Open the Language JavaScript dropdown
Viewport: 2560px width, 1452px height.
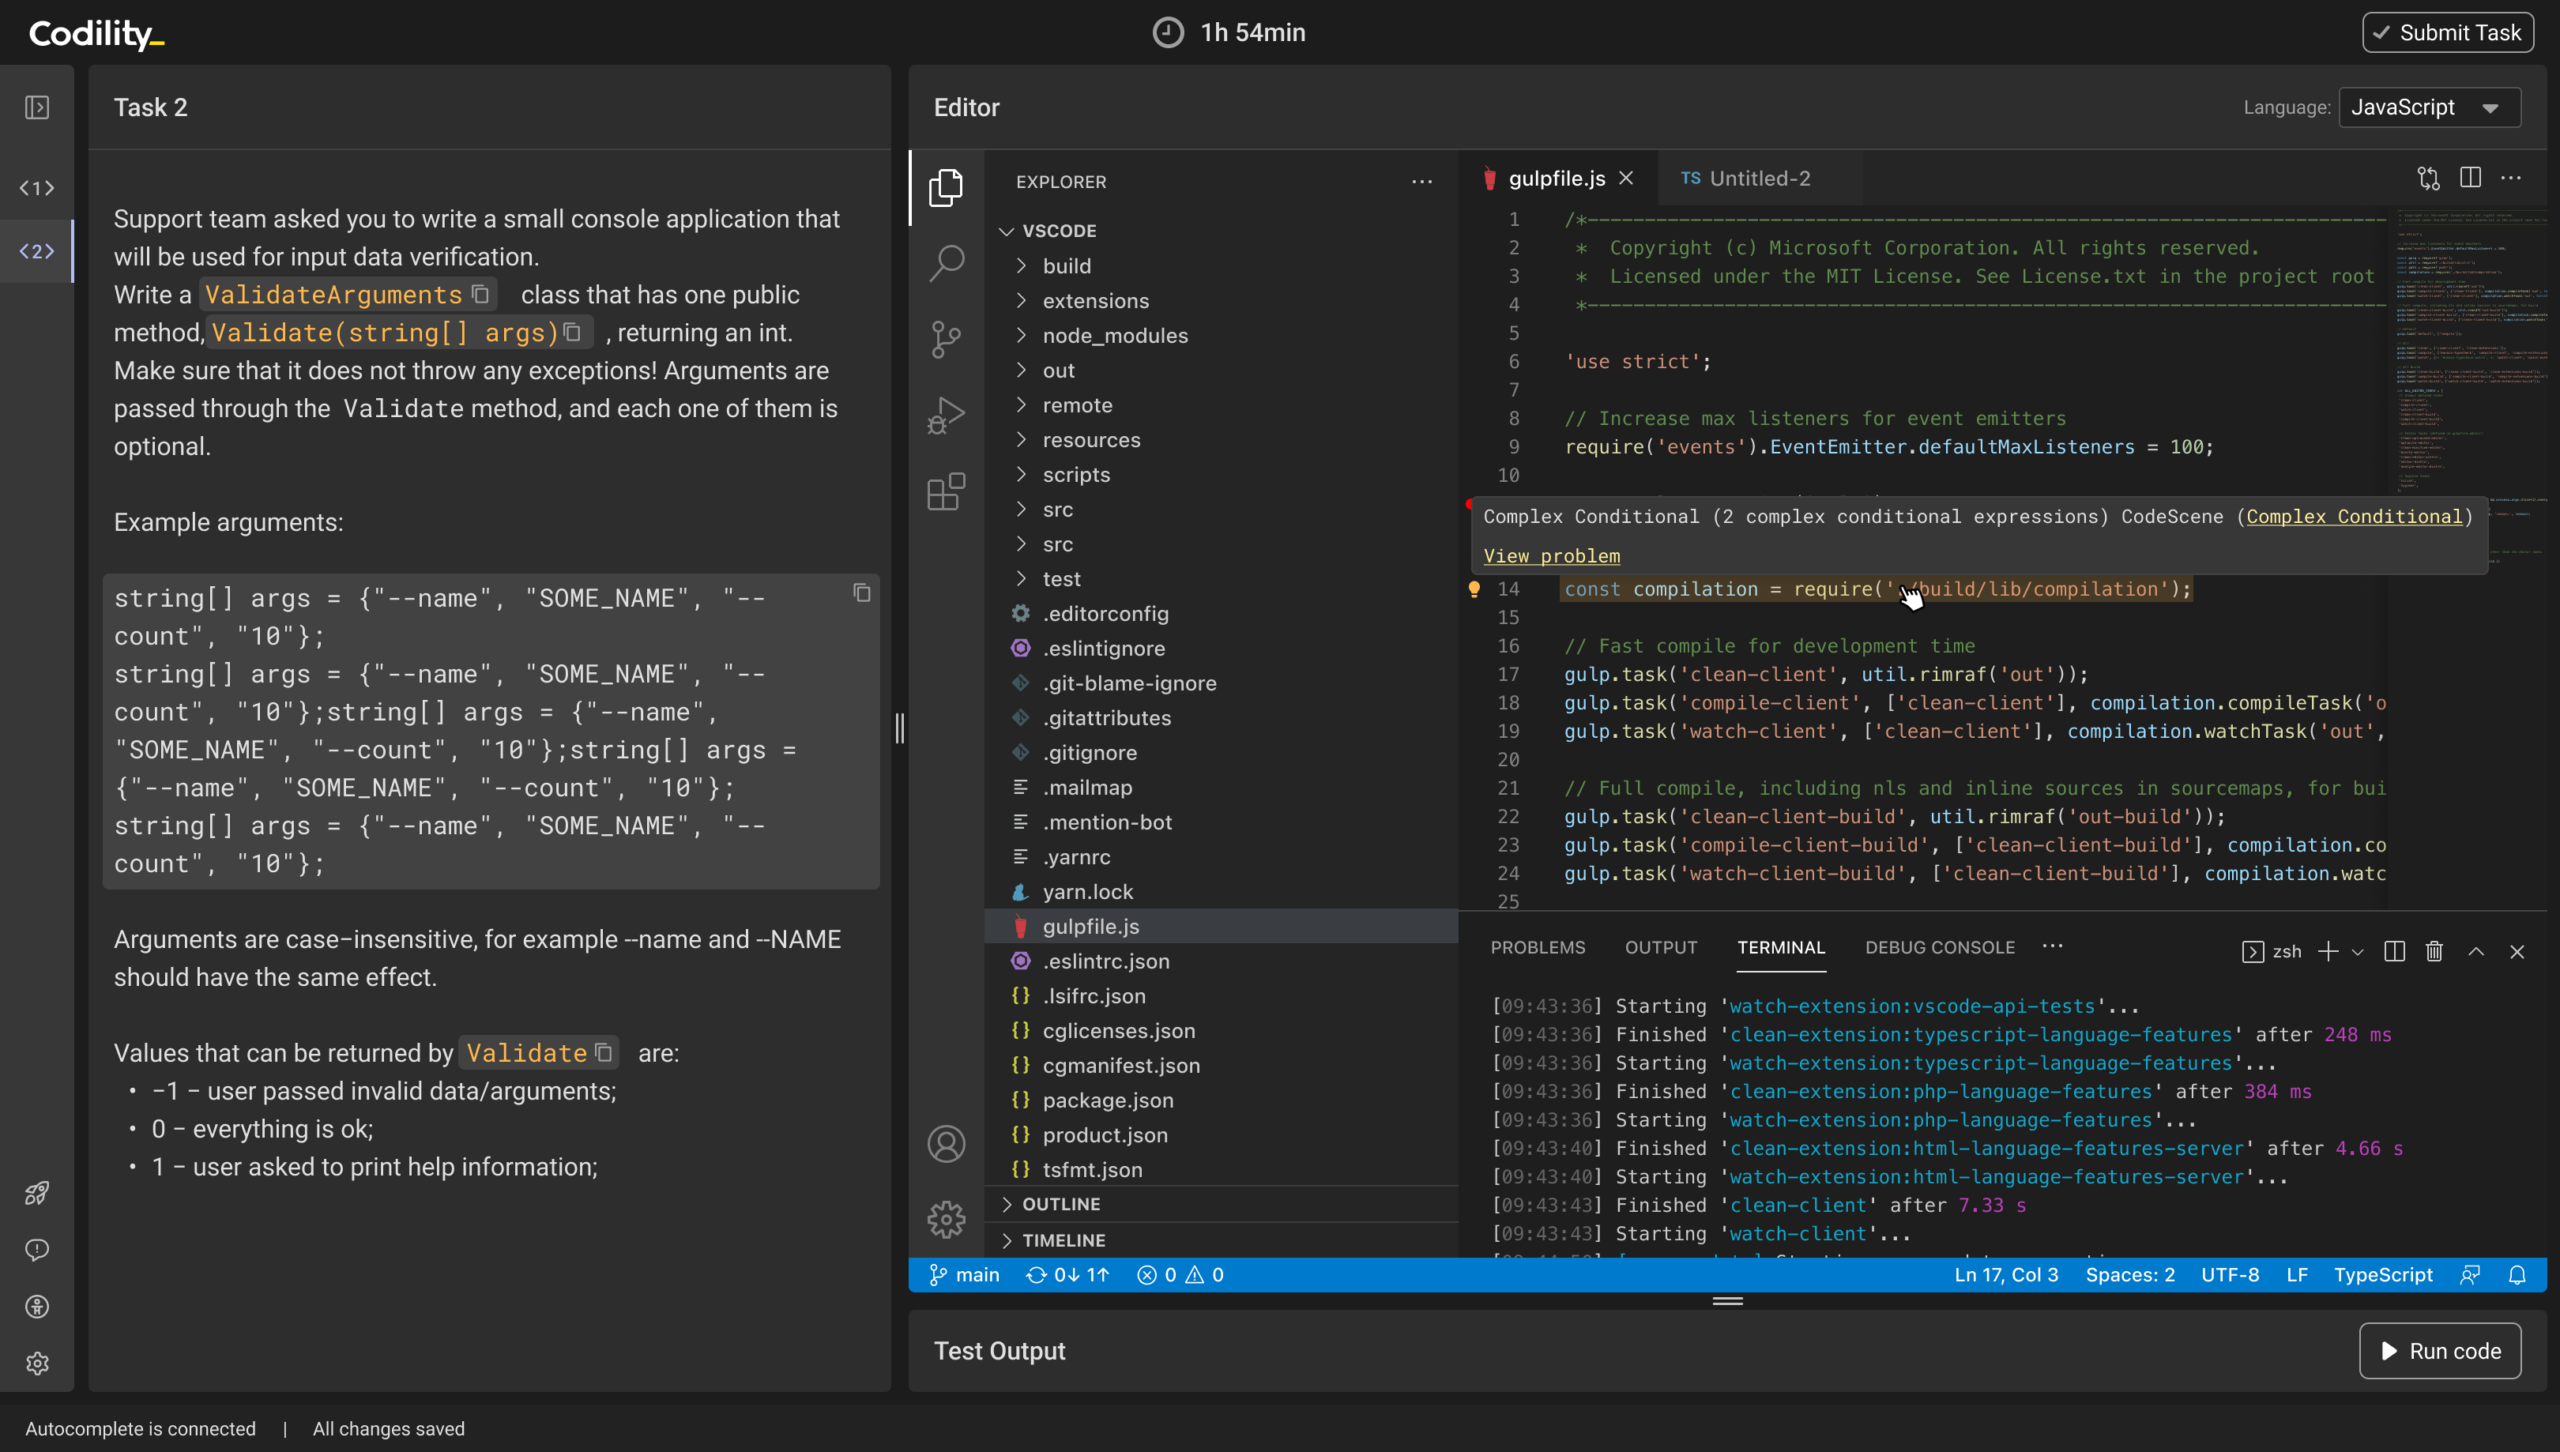tap(2428, 107)
